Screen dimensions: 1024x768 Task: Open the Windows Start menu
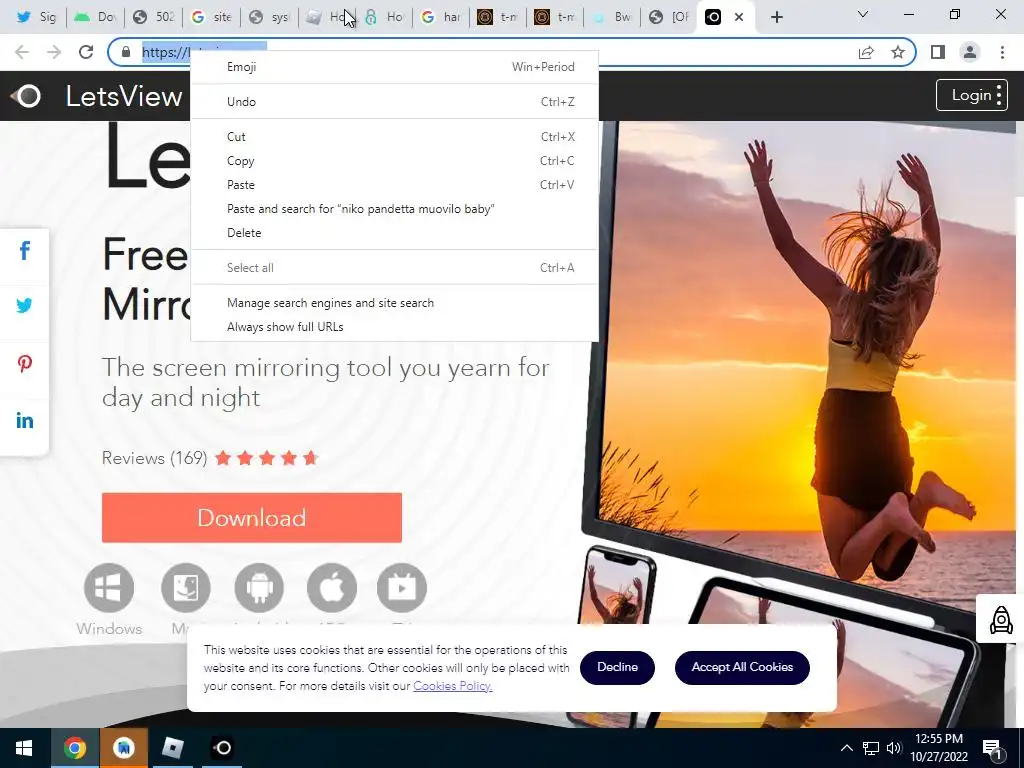[x=24, y=748]
